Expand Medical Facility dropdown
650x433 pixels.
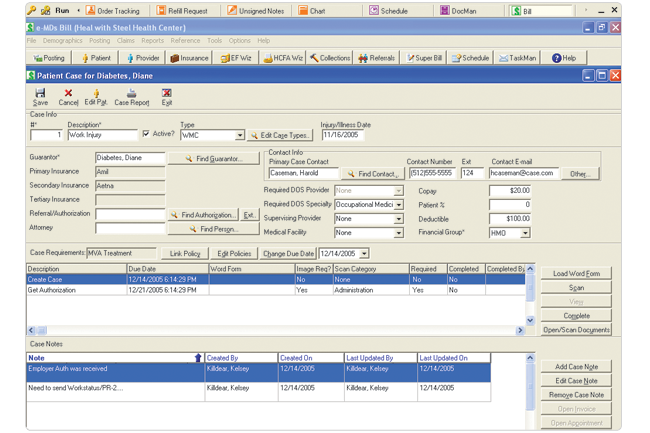coord(398,233)
